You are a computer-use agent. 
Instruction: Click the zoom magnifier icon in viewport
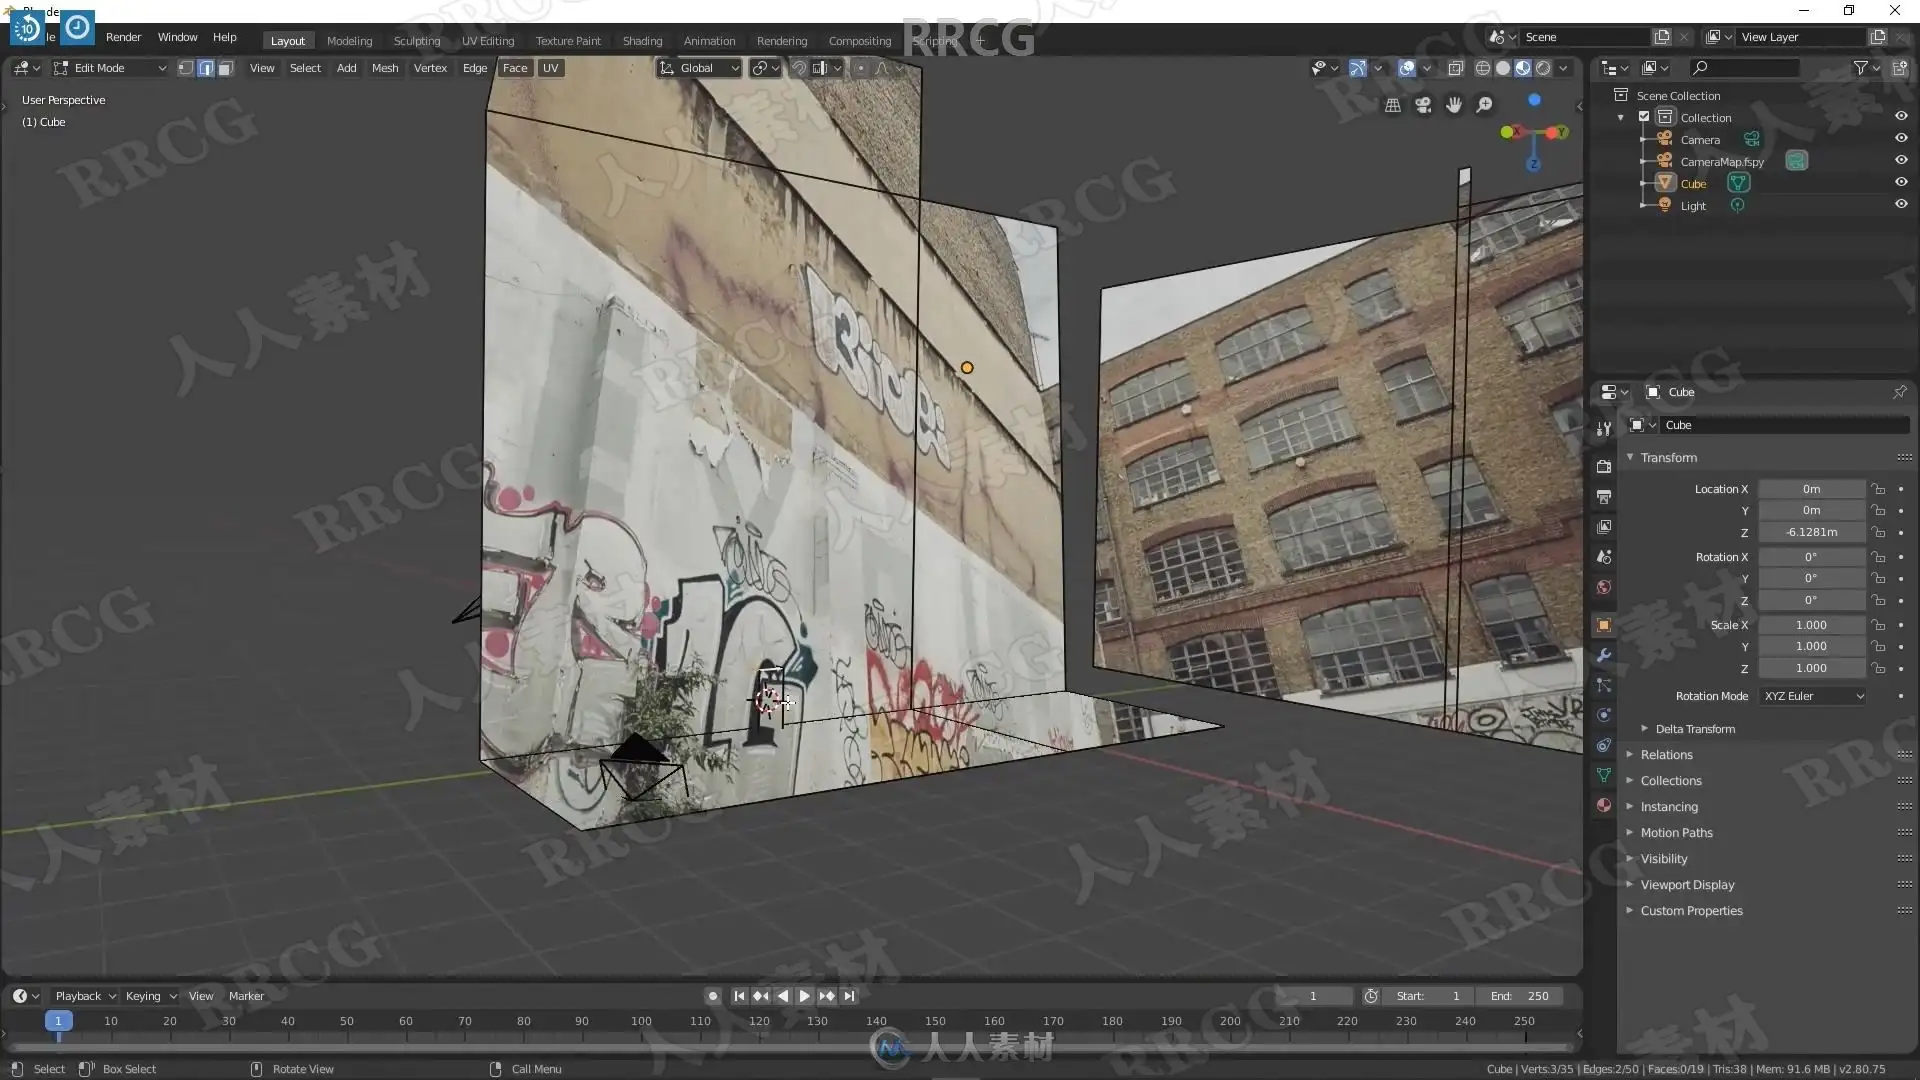(x=1485, y=105)
